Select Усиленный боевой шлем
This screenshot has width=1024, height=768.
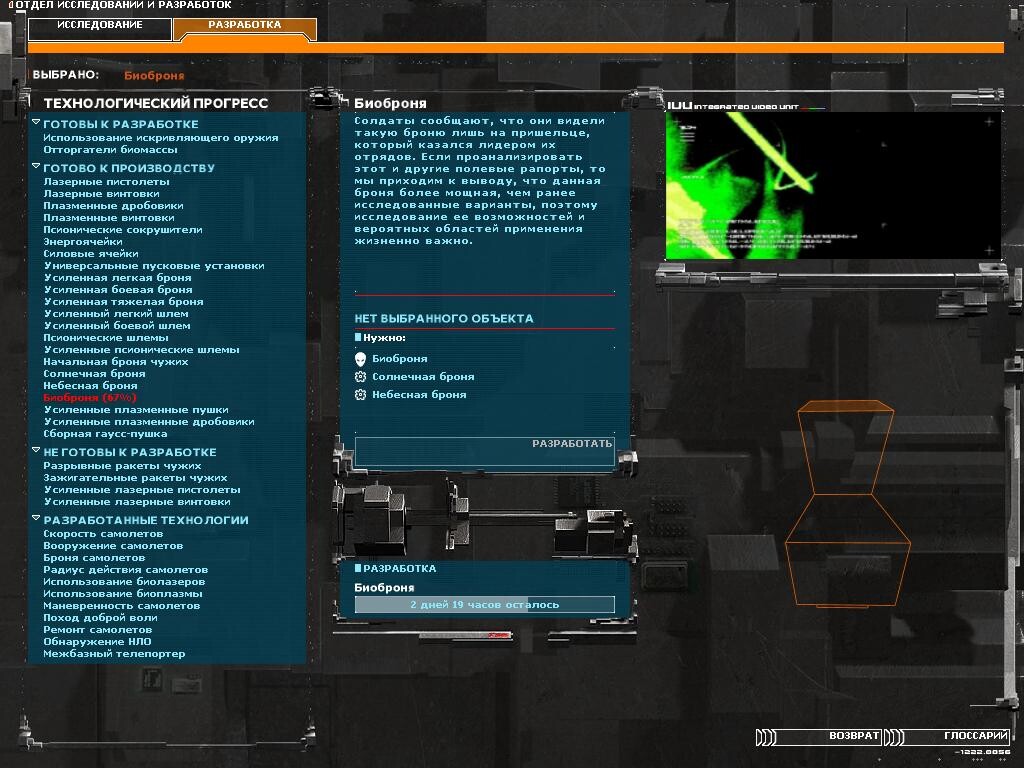pos(117,326)
